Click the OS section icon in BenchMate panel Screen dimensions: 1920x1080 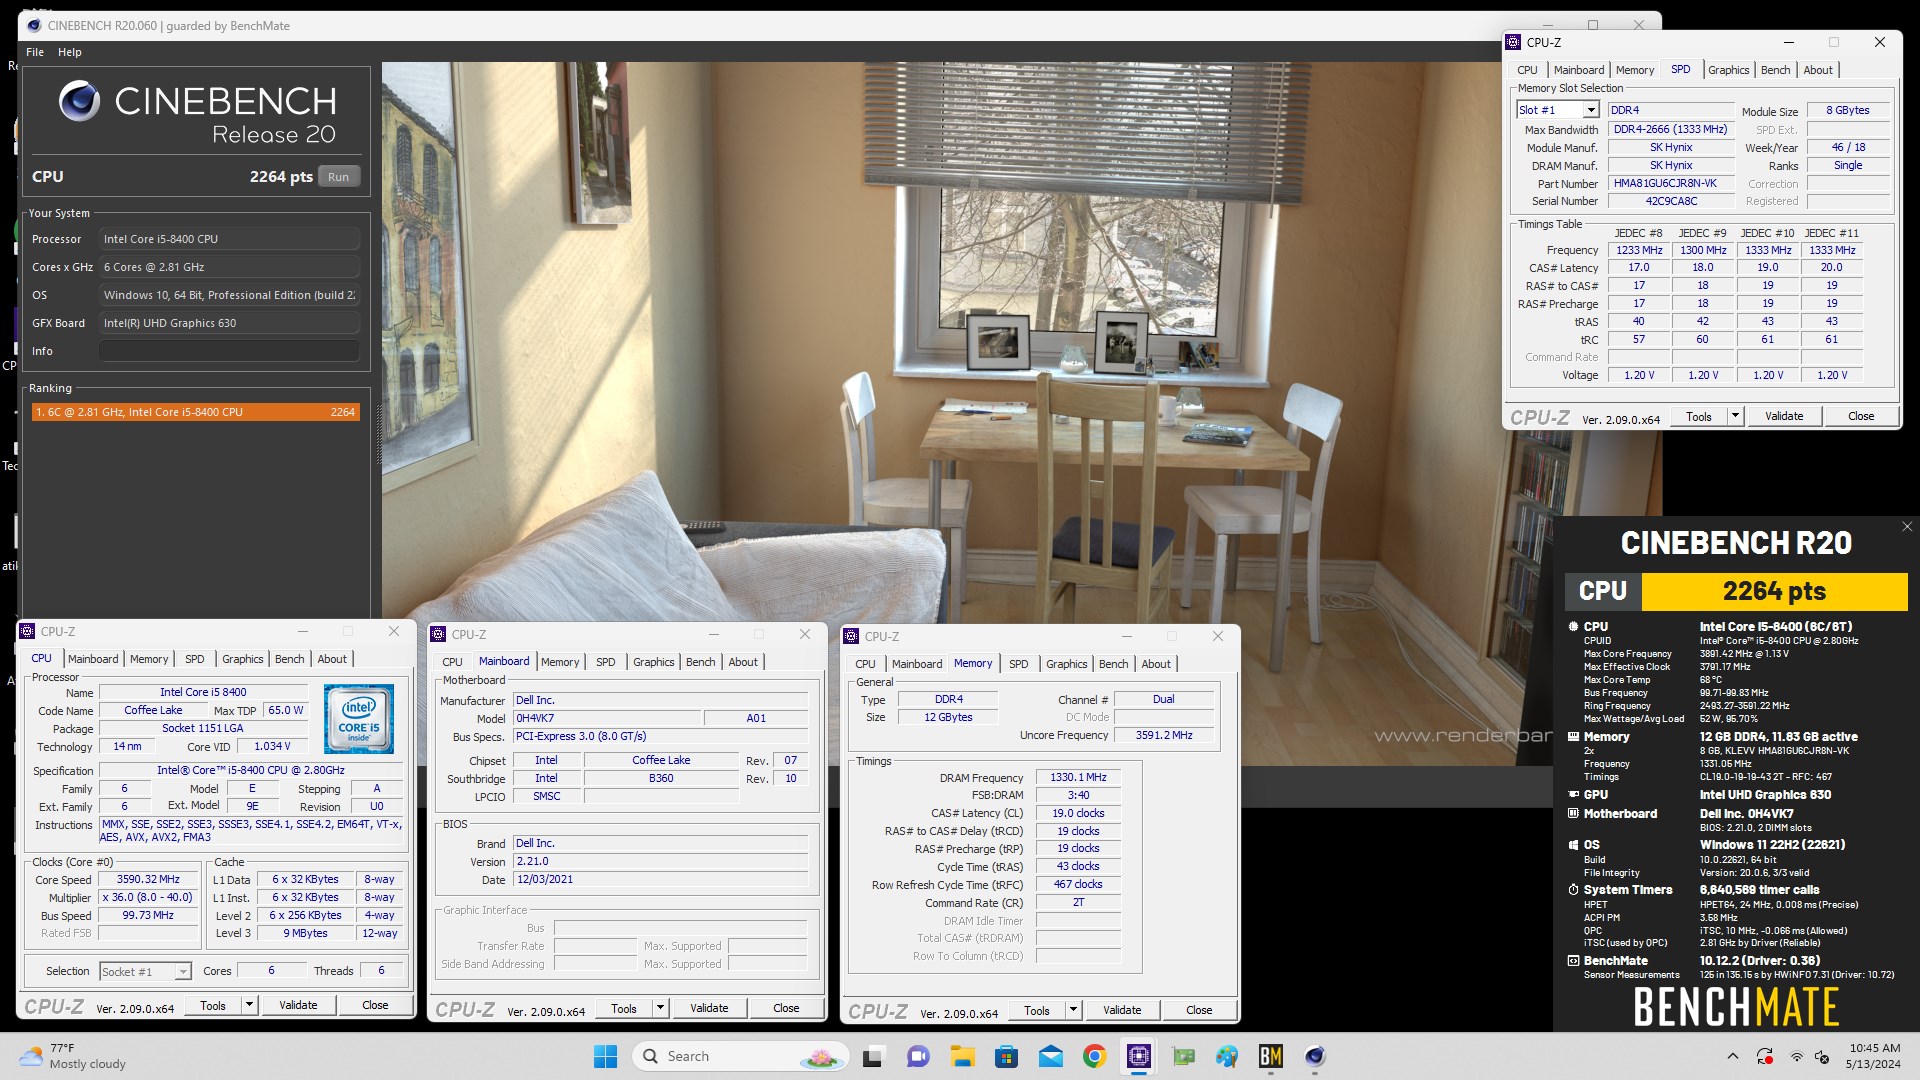pyautogui.click(x=1573, y=845)
